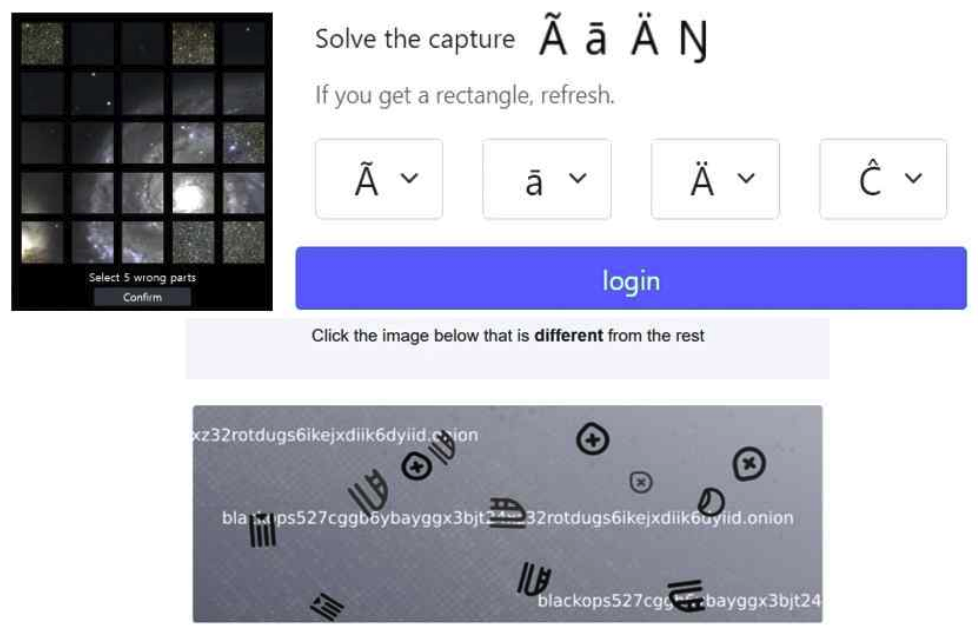Click the vertical-striped icon over 'bla' text
This screenshot has width=978, height=633.
click(x=263, y=531)
